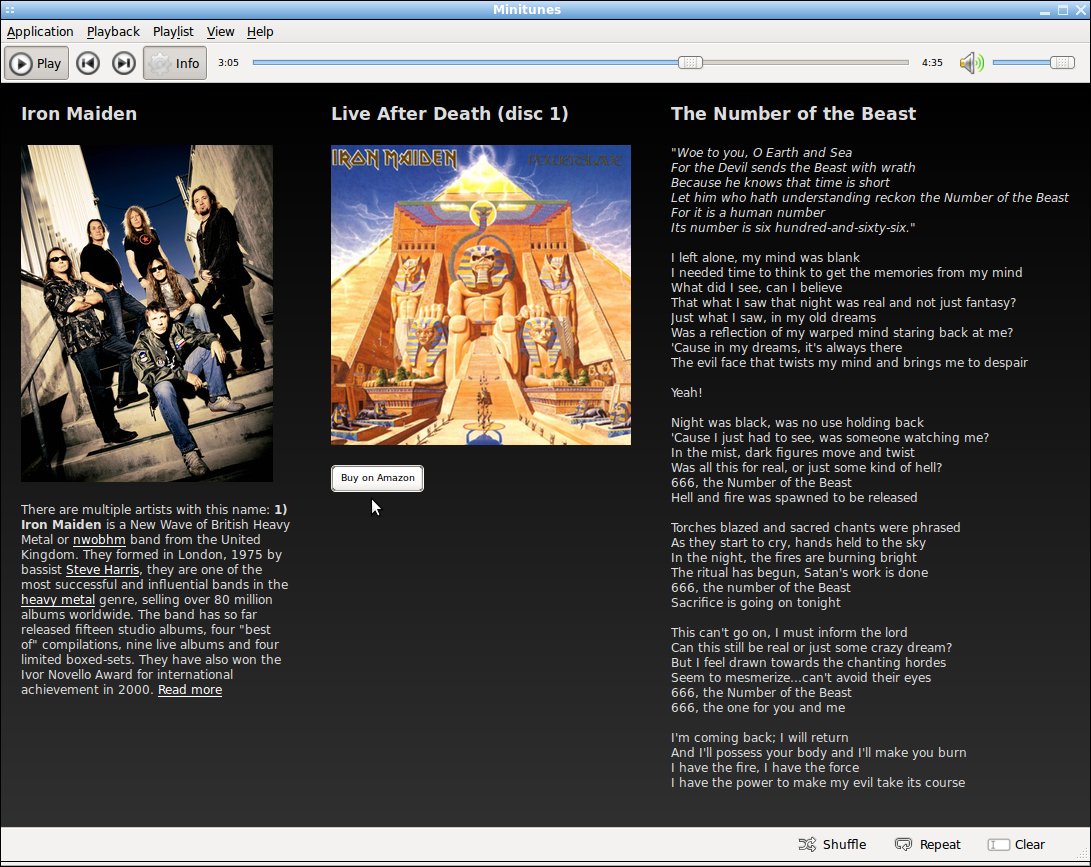The image size is (1091, 867).
Task: Follow the nwobhm link
Action: pos(99,540)
